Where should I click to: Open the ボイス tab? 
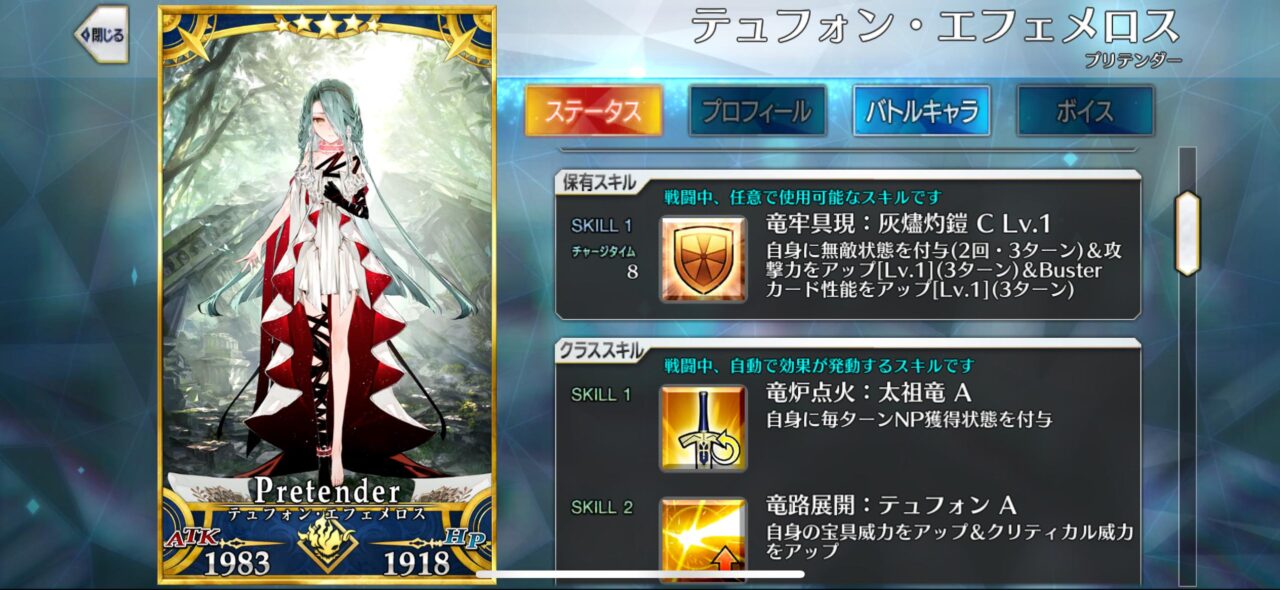tap(1085, 111)
